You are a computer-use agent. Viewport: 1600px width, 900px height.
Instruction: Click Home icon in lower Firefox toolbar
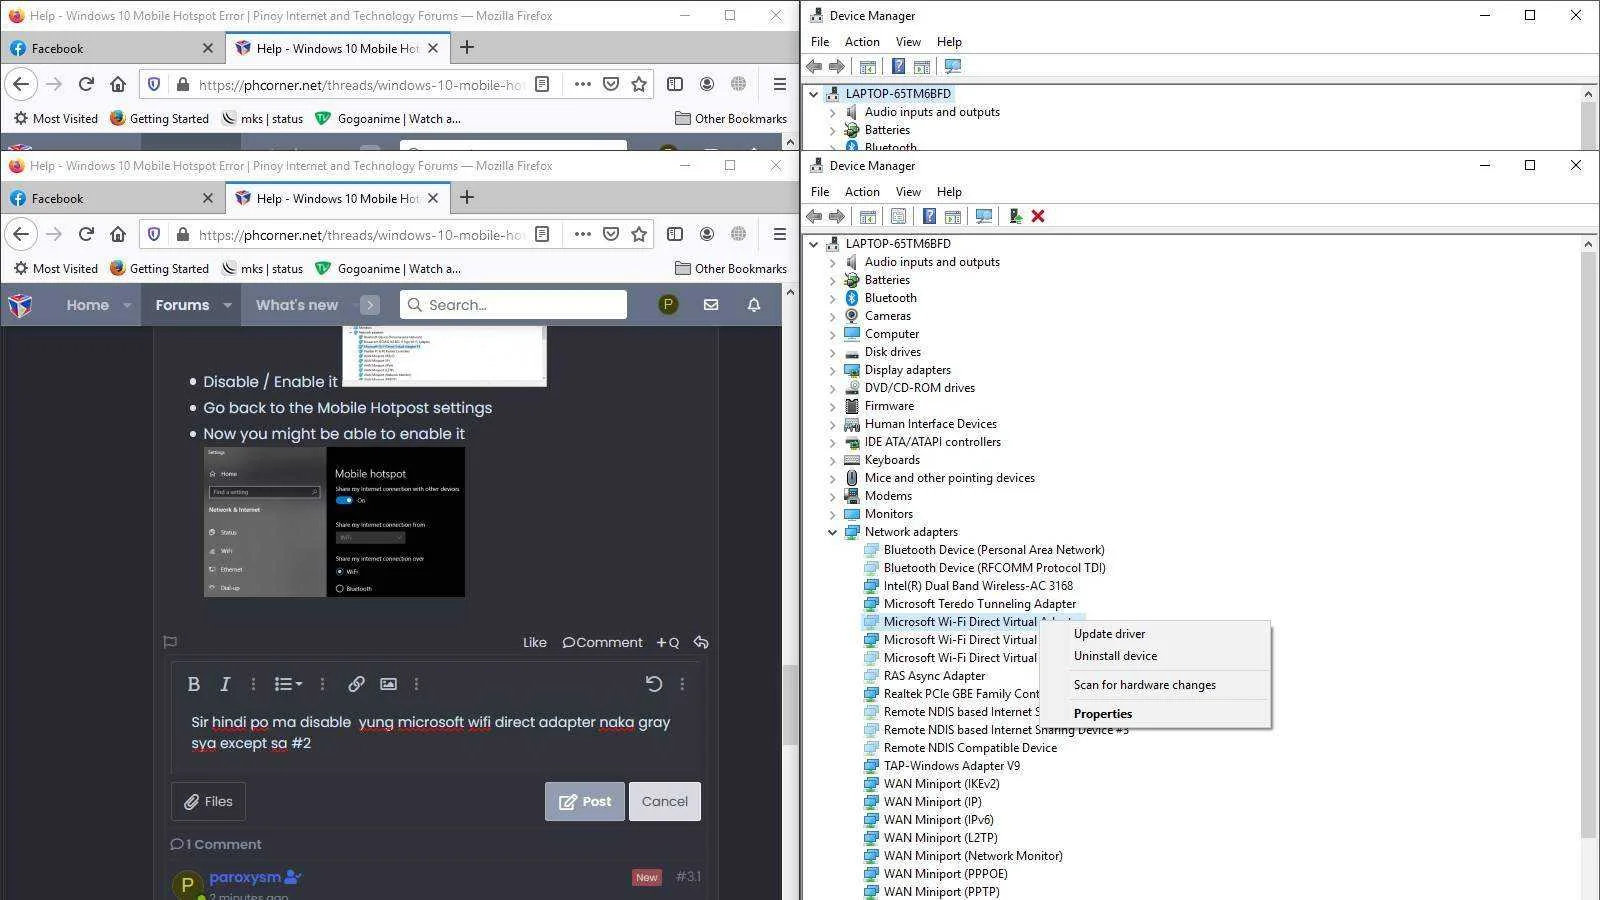coord(118,234)
